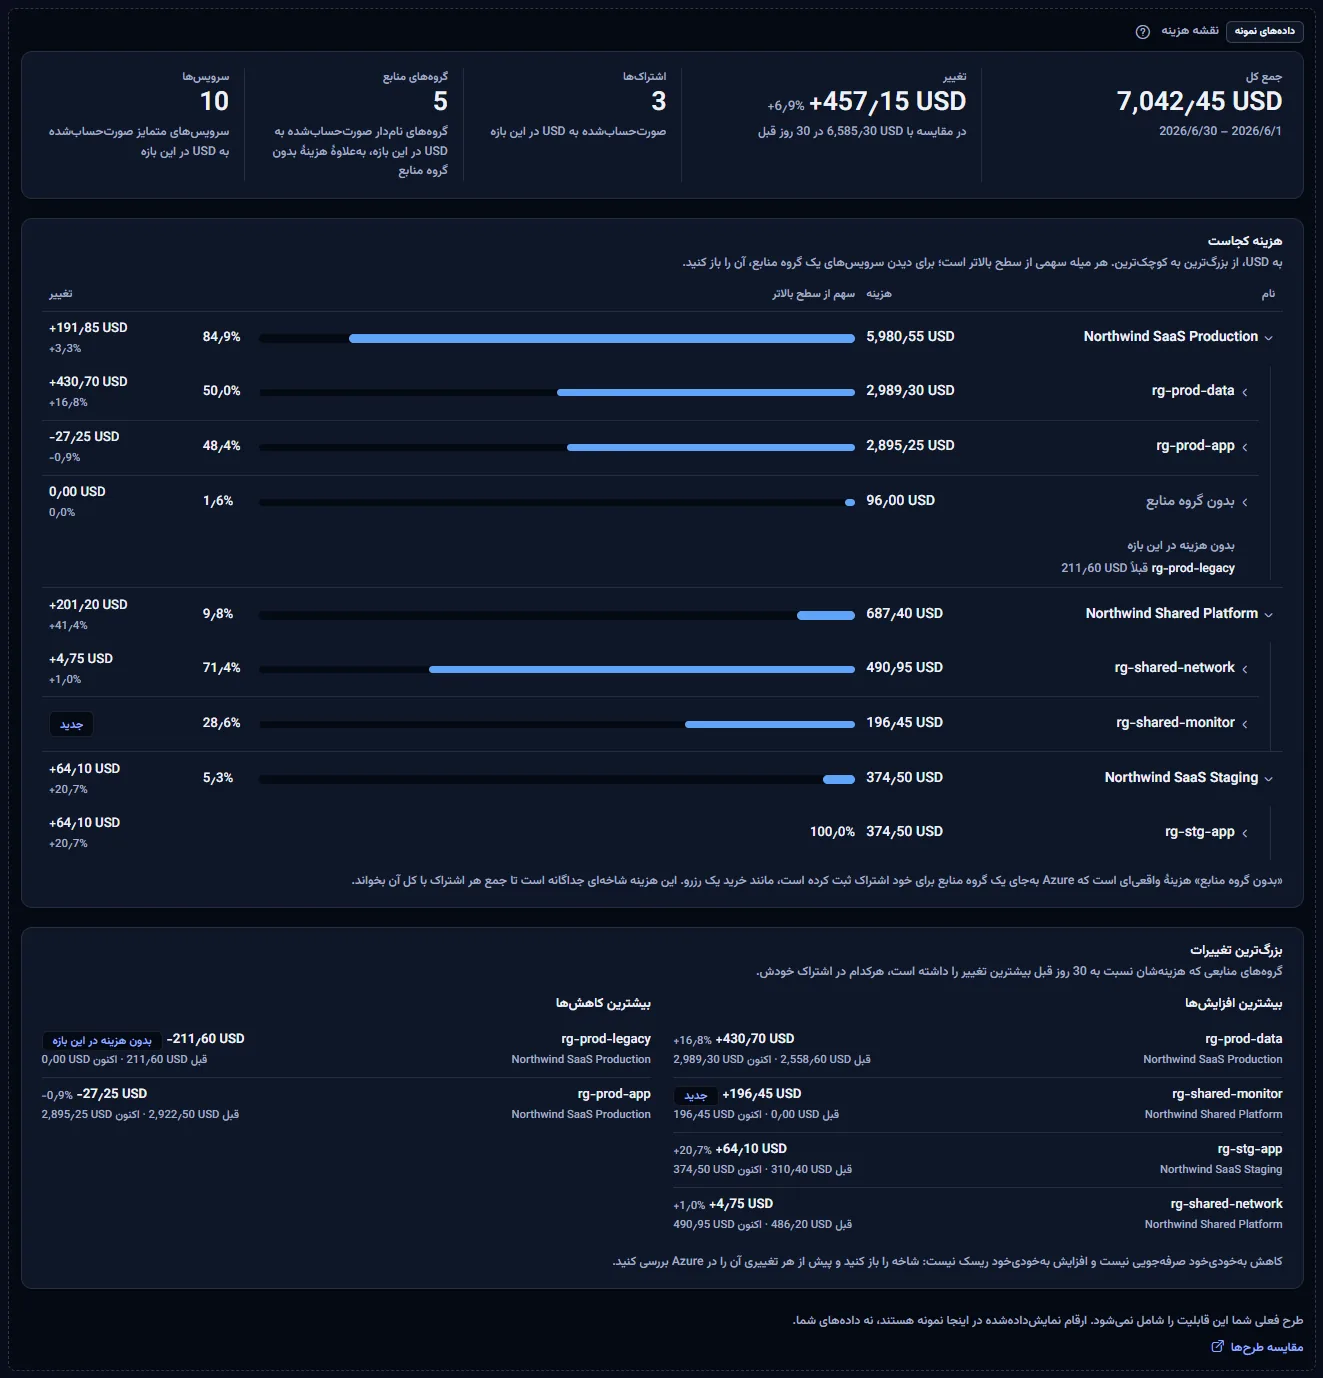
Task: Collapse the Northwind Shared Platform subscription
Action: [1268, 615]
